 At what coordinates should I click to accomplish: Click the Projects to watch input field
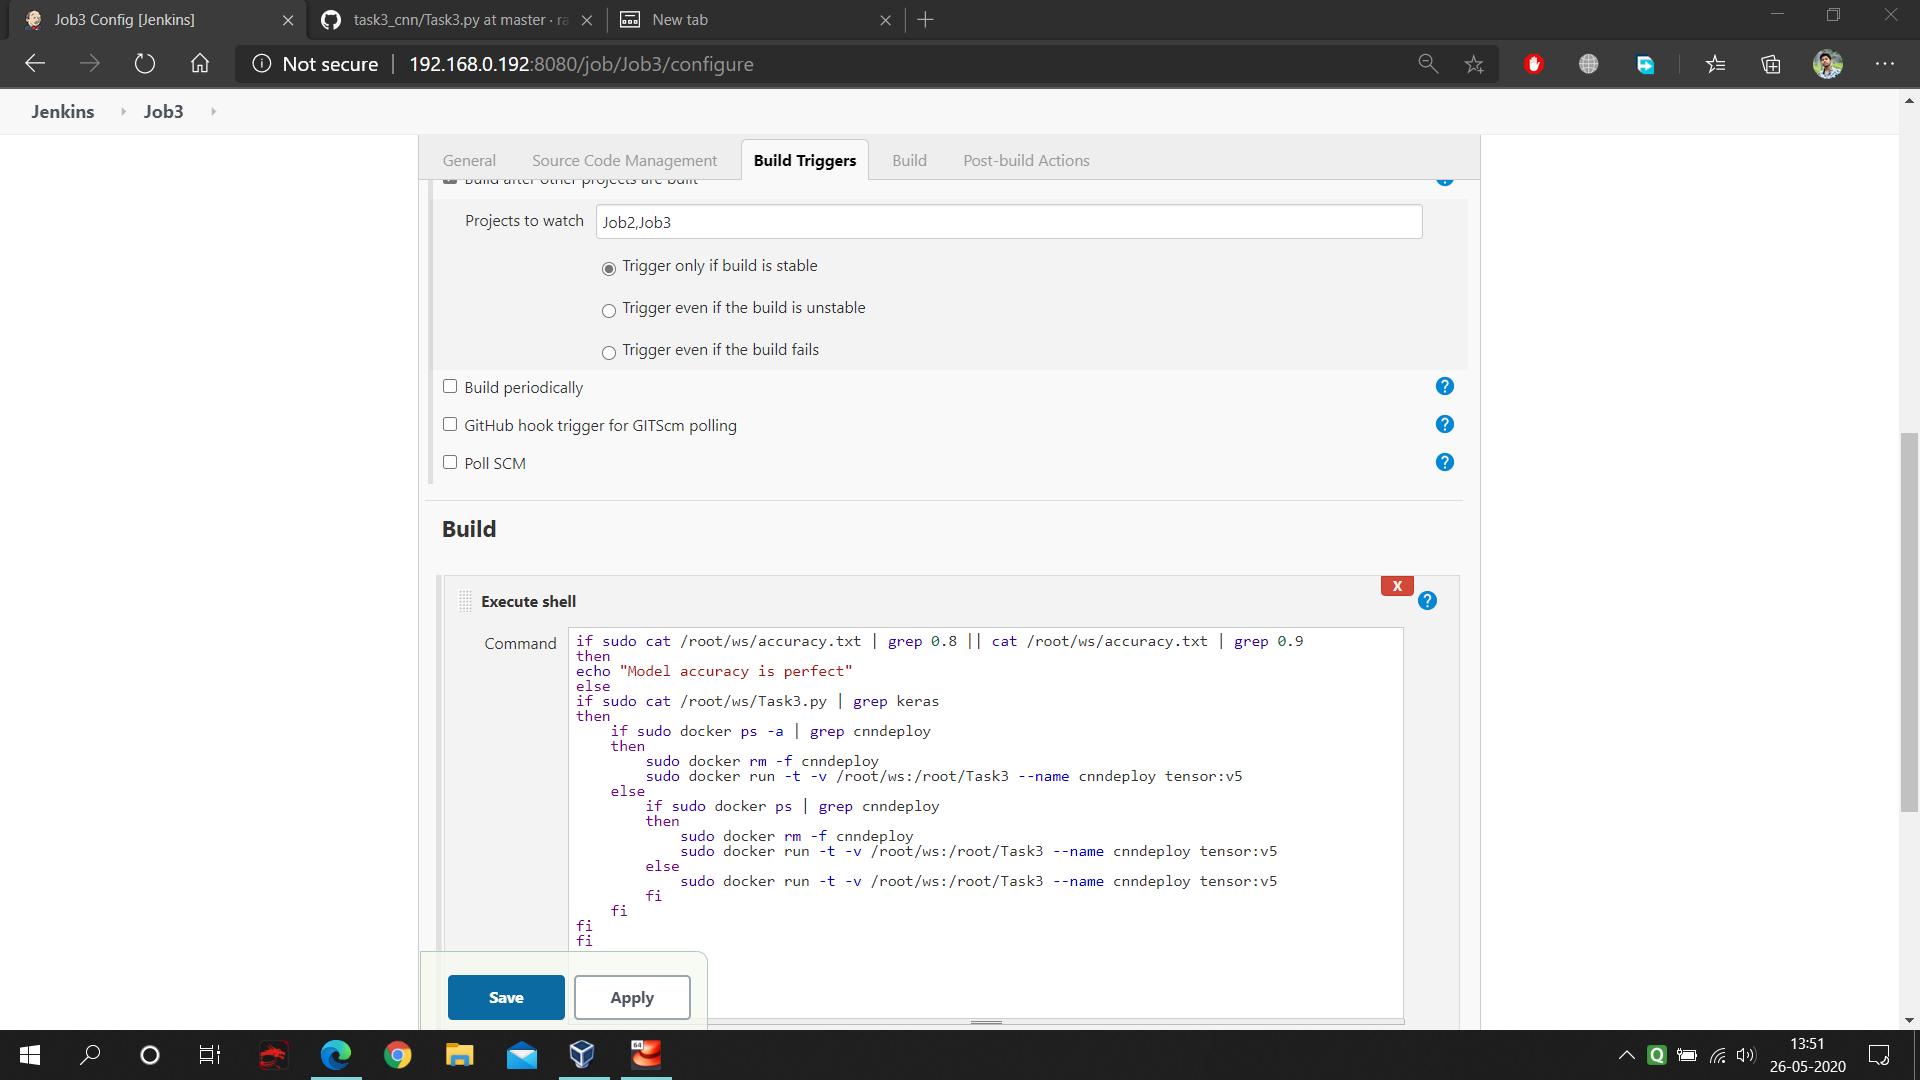[1008, 222]
